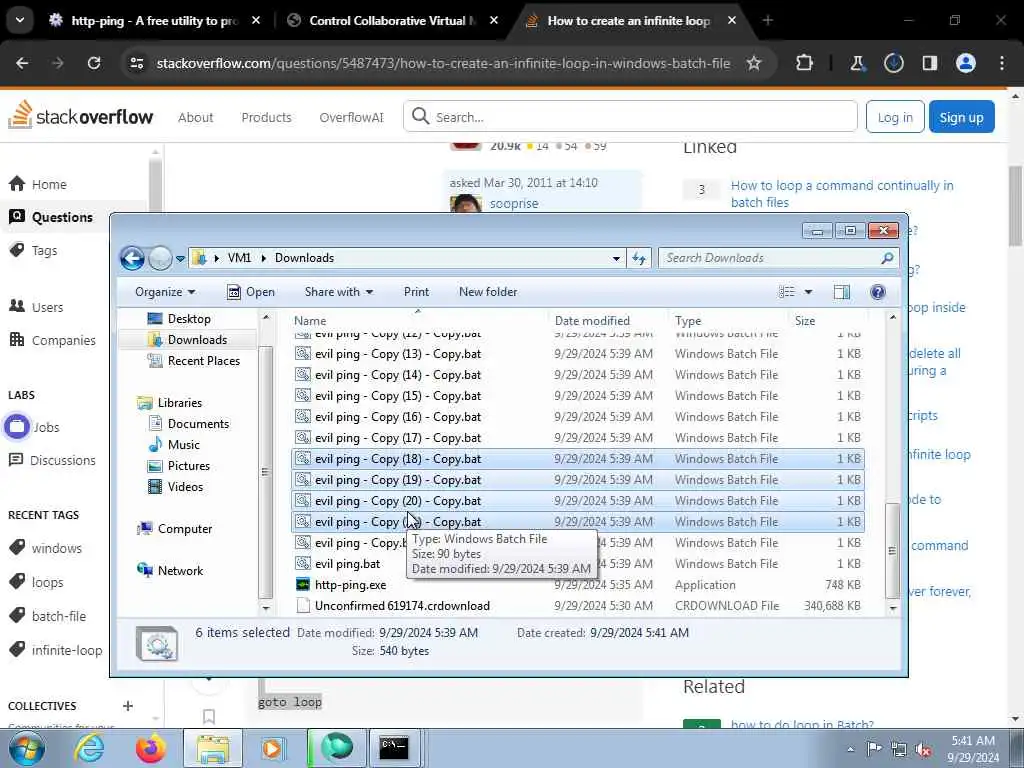The width and height of the screenshot is (1024, 768).
Task: Click Print in Explorer toolbar
Action: click(x=416, y=292)
